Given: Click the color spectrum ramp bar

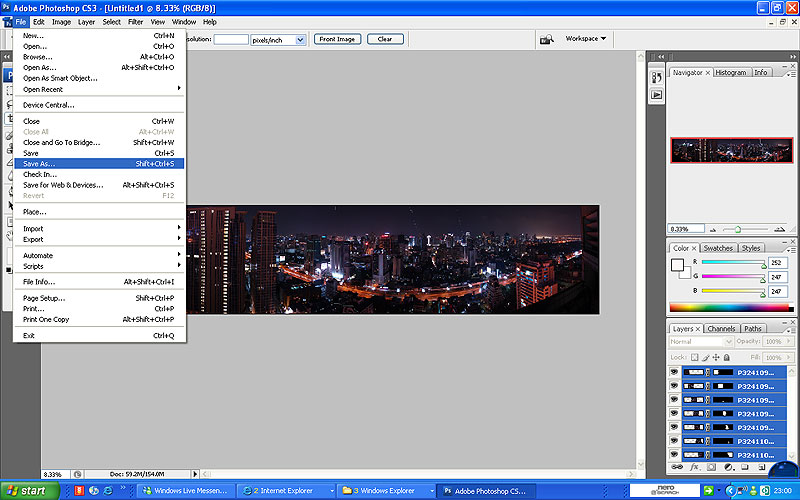Looking at the screenshot, I should coord(732,308).
